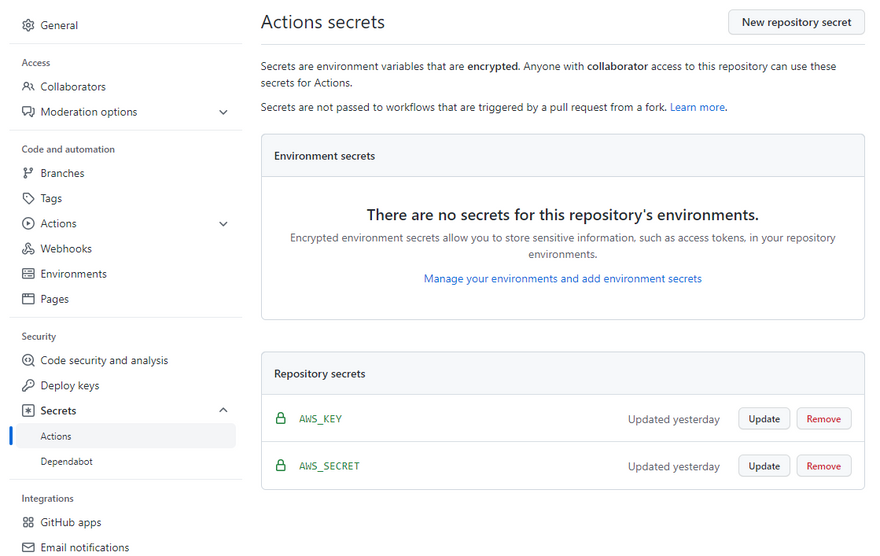
Task: Click the Code security shield-search icon
Action: pyautogui.click(x=28, y=360)
